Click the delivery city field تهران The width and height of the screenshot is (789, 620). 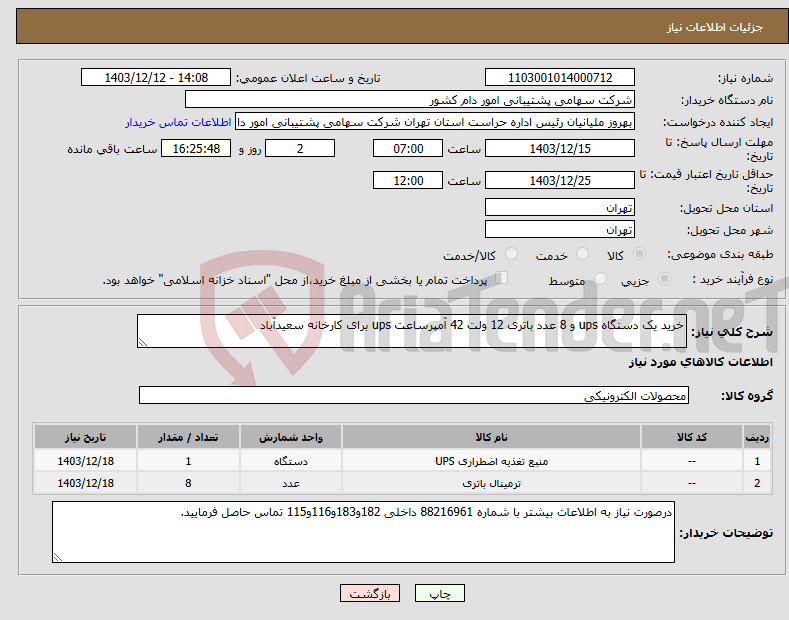pyautogui.click(x=560, y=229)
